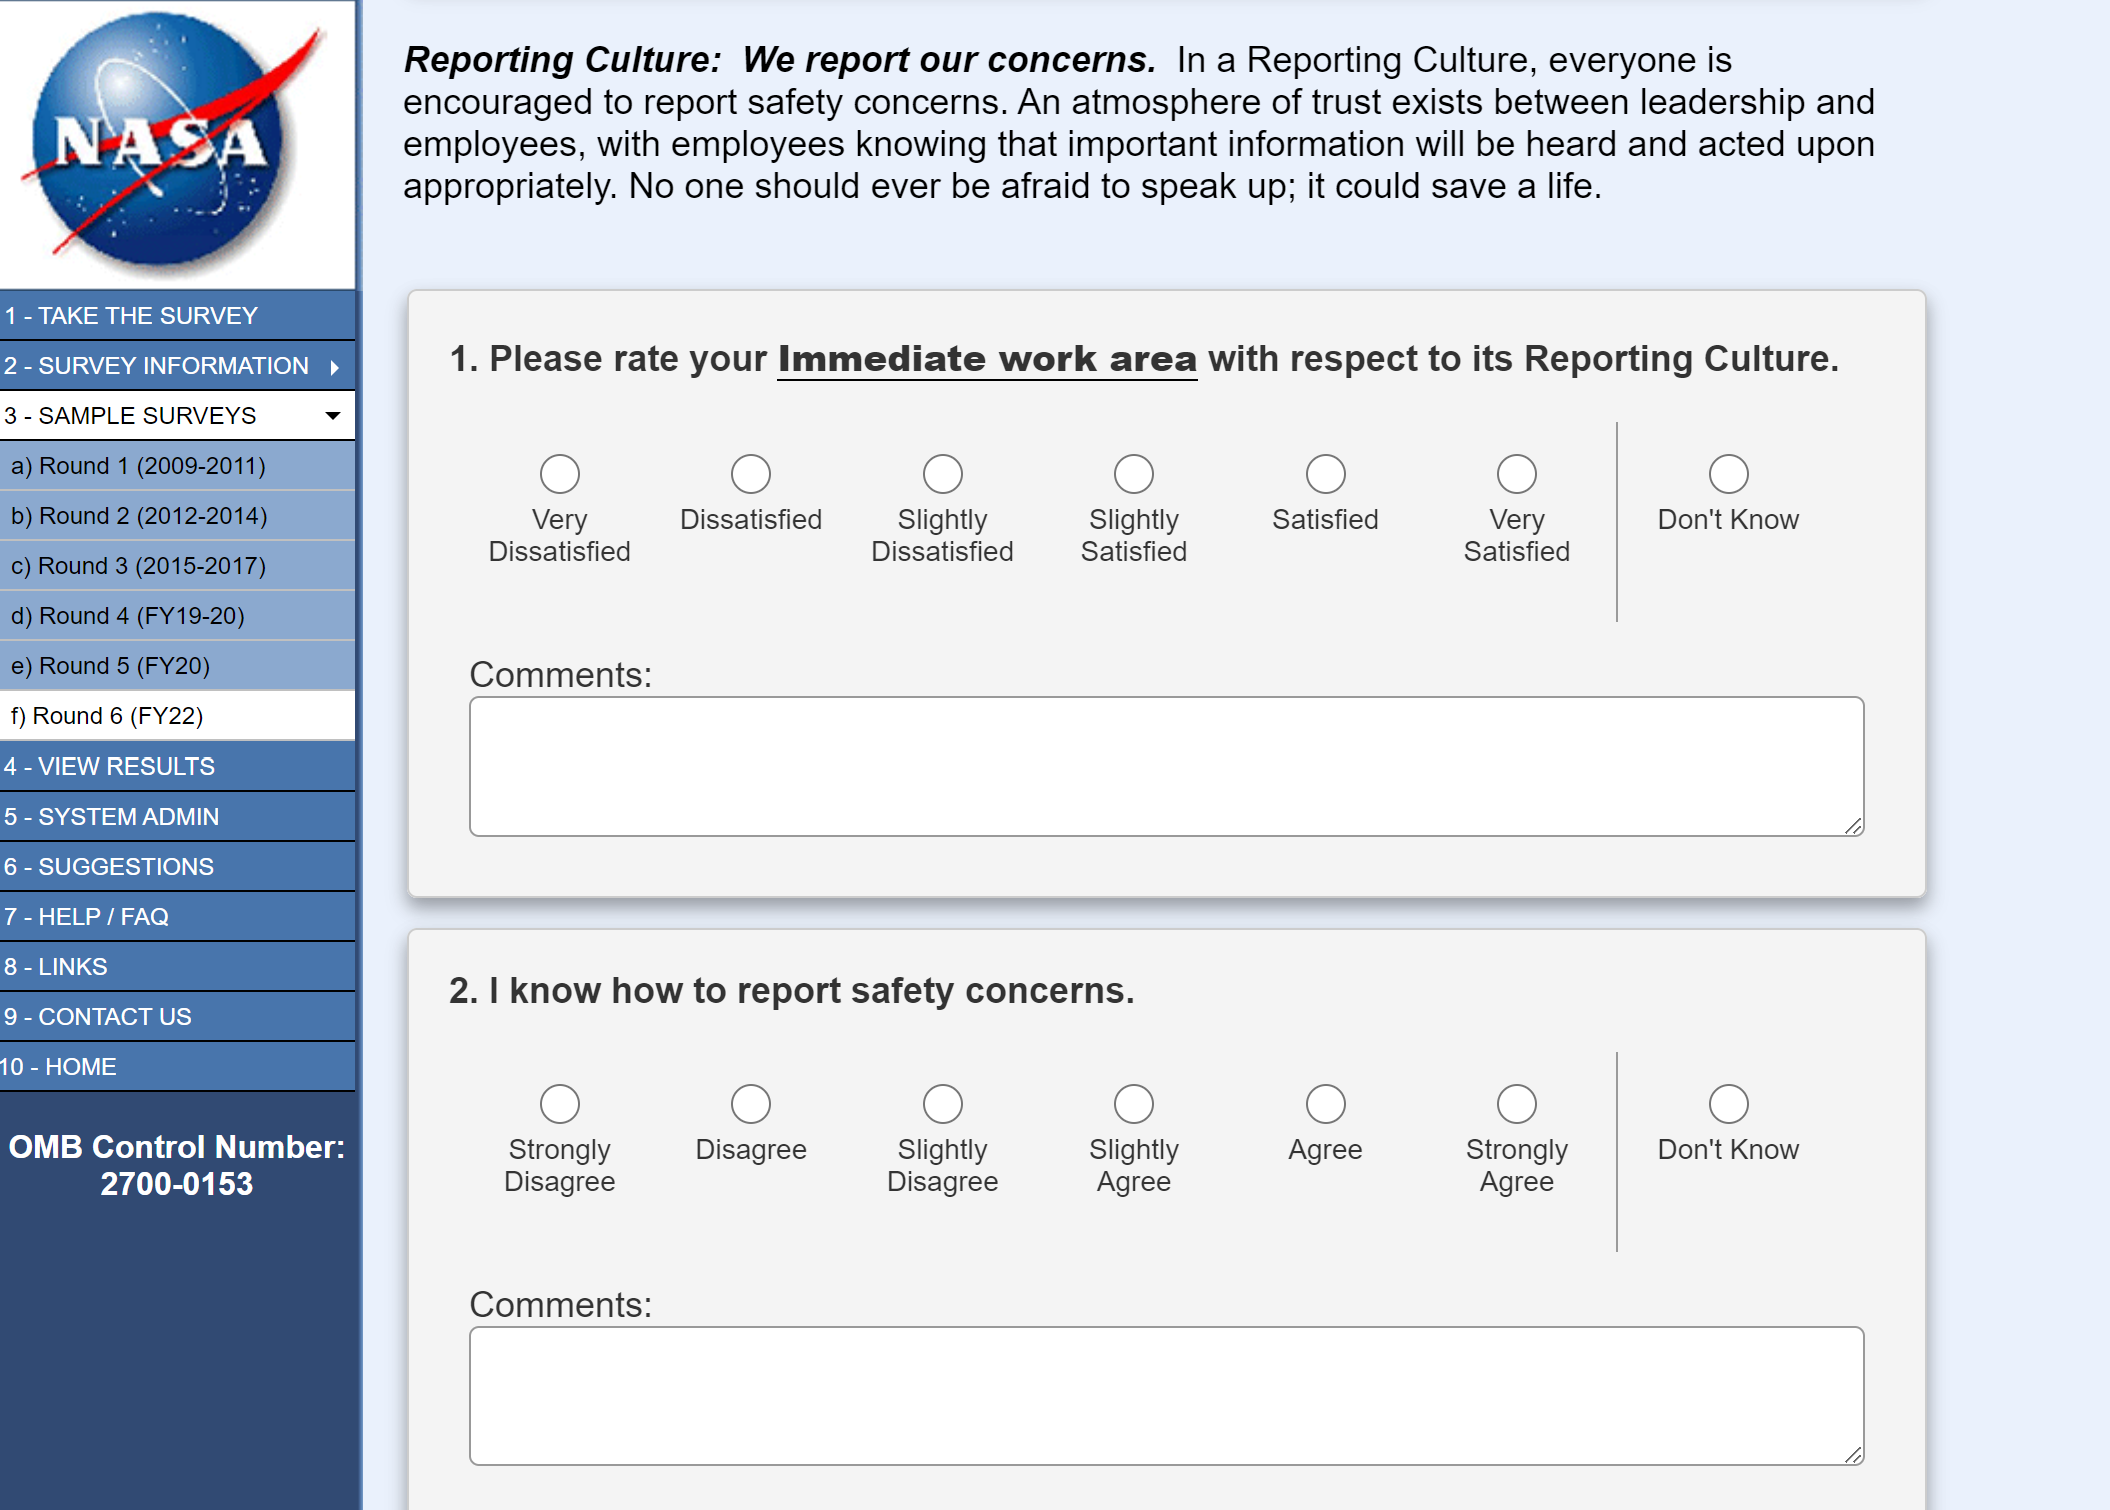Select Disagree option for question 2
This screenshot has width=2110, height=1510.
tap(750, 1104)
